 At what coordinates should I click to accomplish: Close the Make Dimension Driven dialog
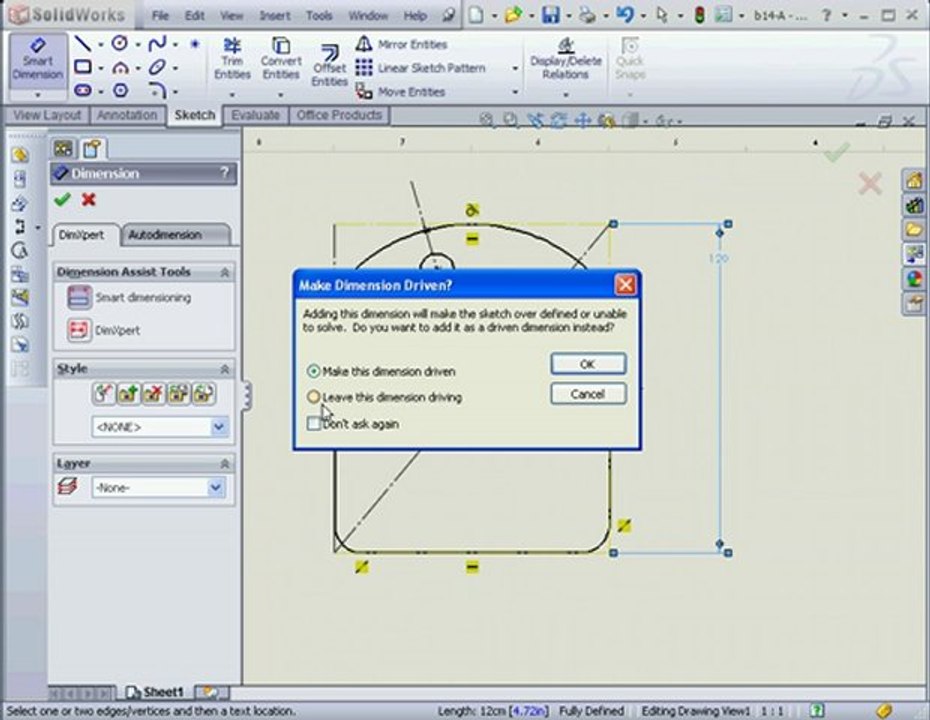pyautogui.click(x=625, y=285)
